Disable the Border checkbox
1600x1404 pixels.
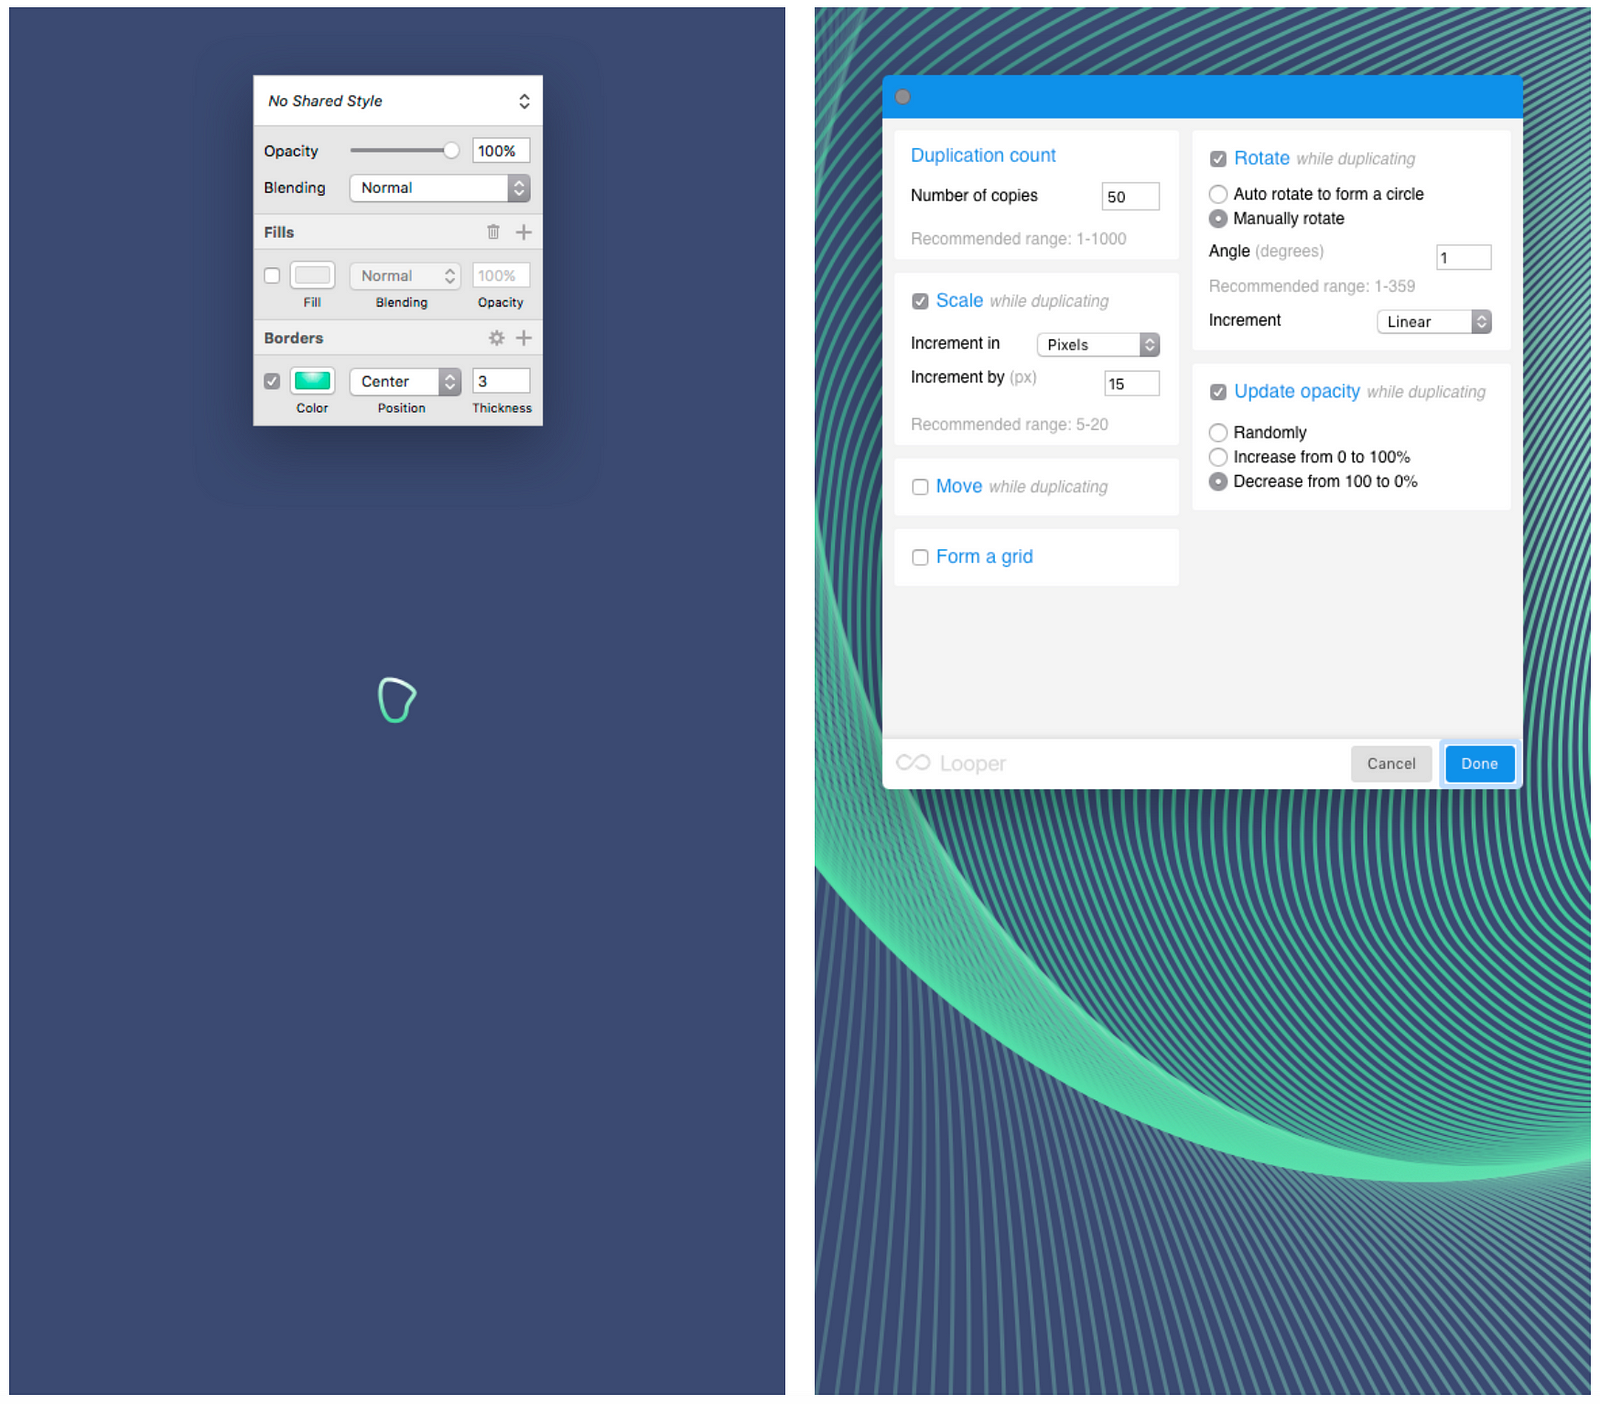272,381
